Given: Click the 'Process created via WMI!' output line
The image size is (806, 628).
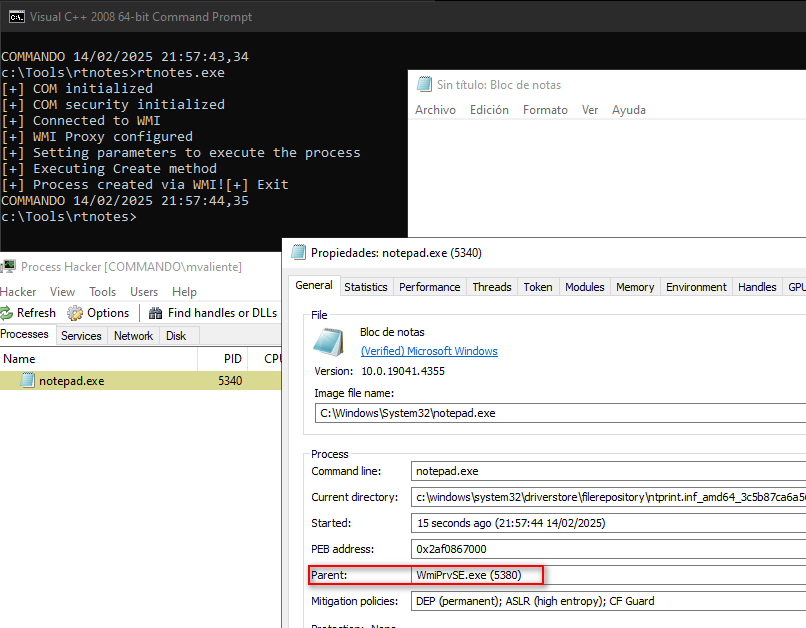Looking at the screenshot, I should point(113,184).
